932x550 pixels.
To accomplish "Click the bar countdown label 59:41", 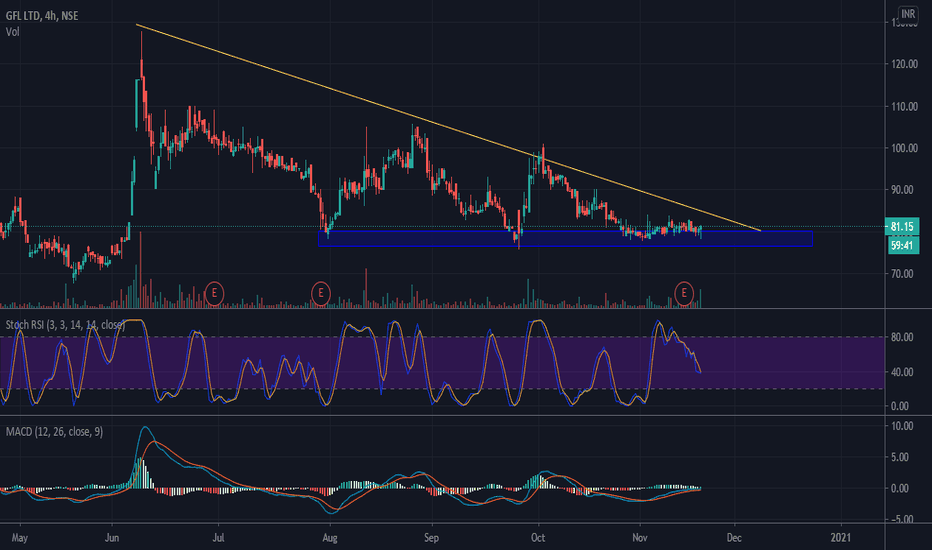I will tap(902, 245).
